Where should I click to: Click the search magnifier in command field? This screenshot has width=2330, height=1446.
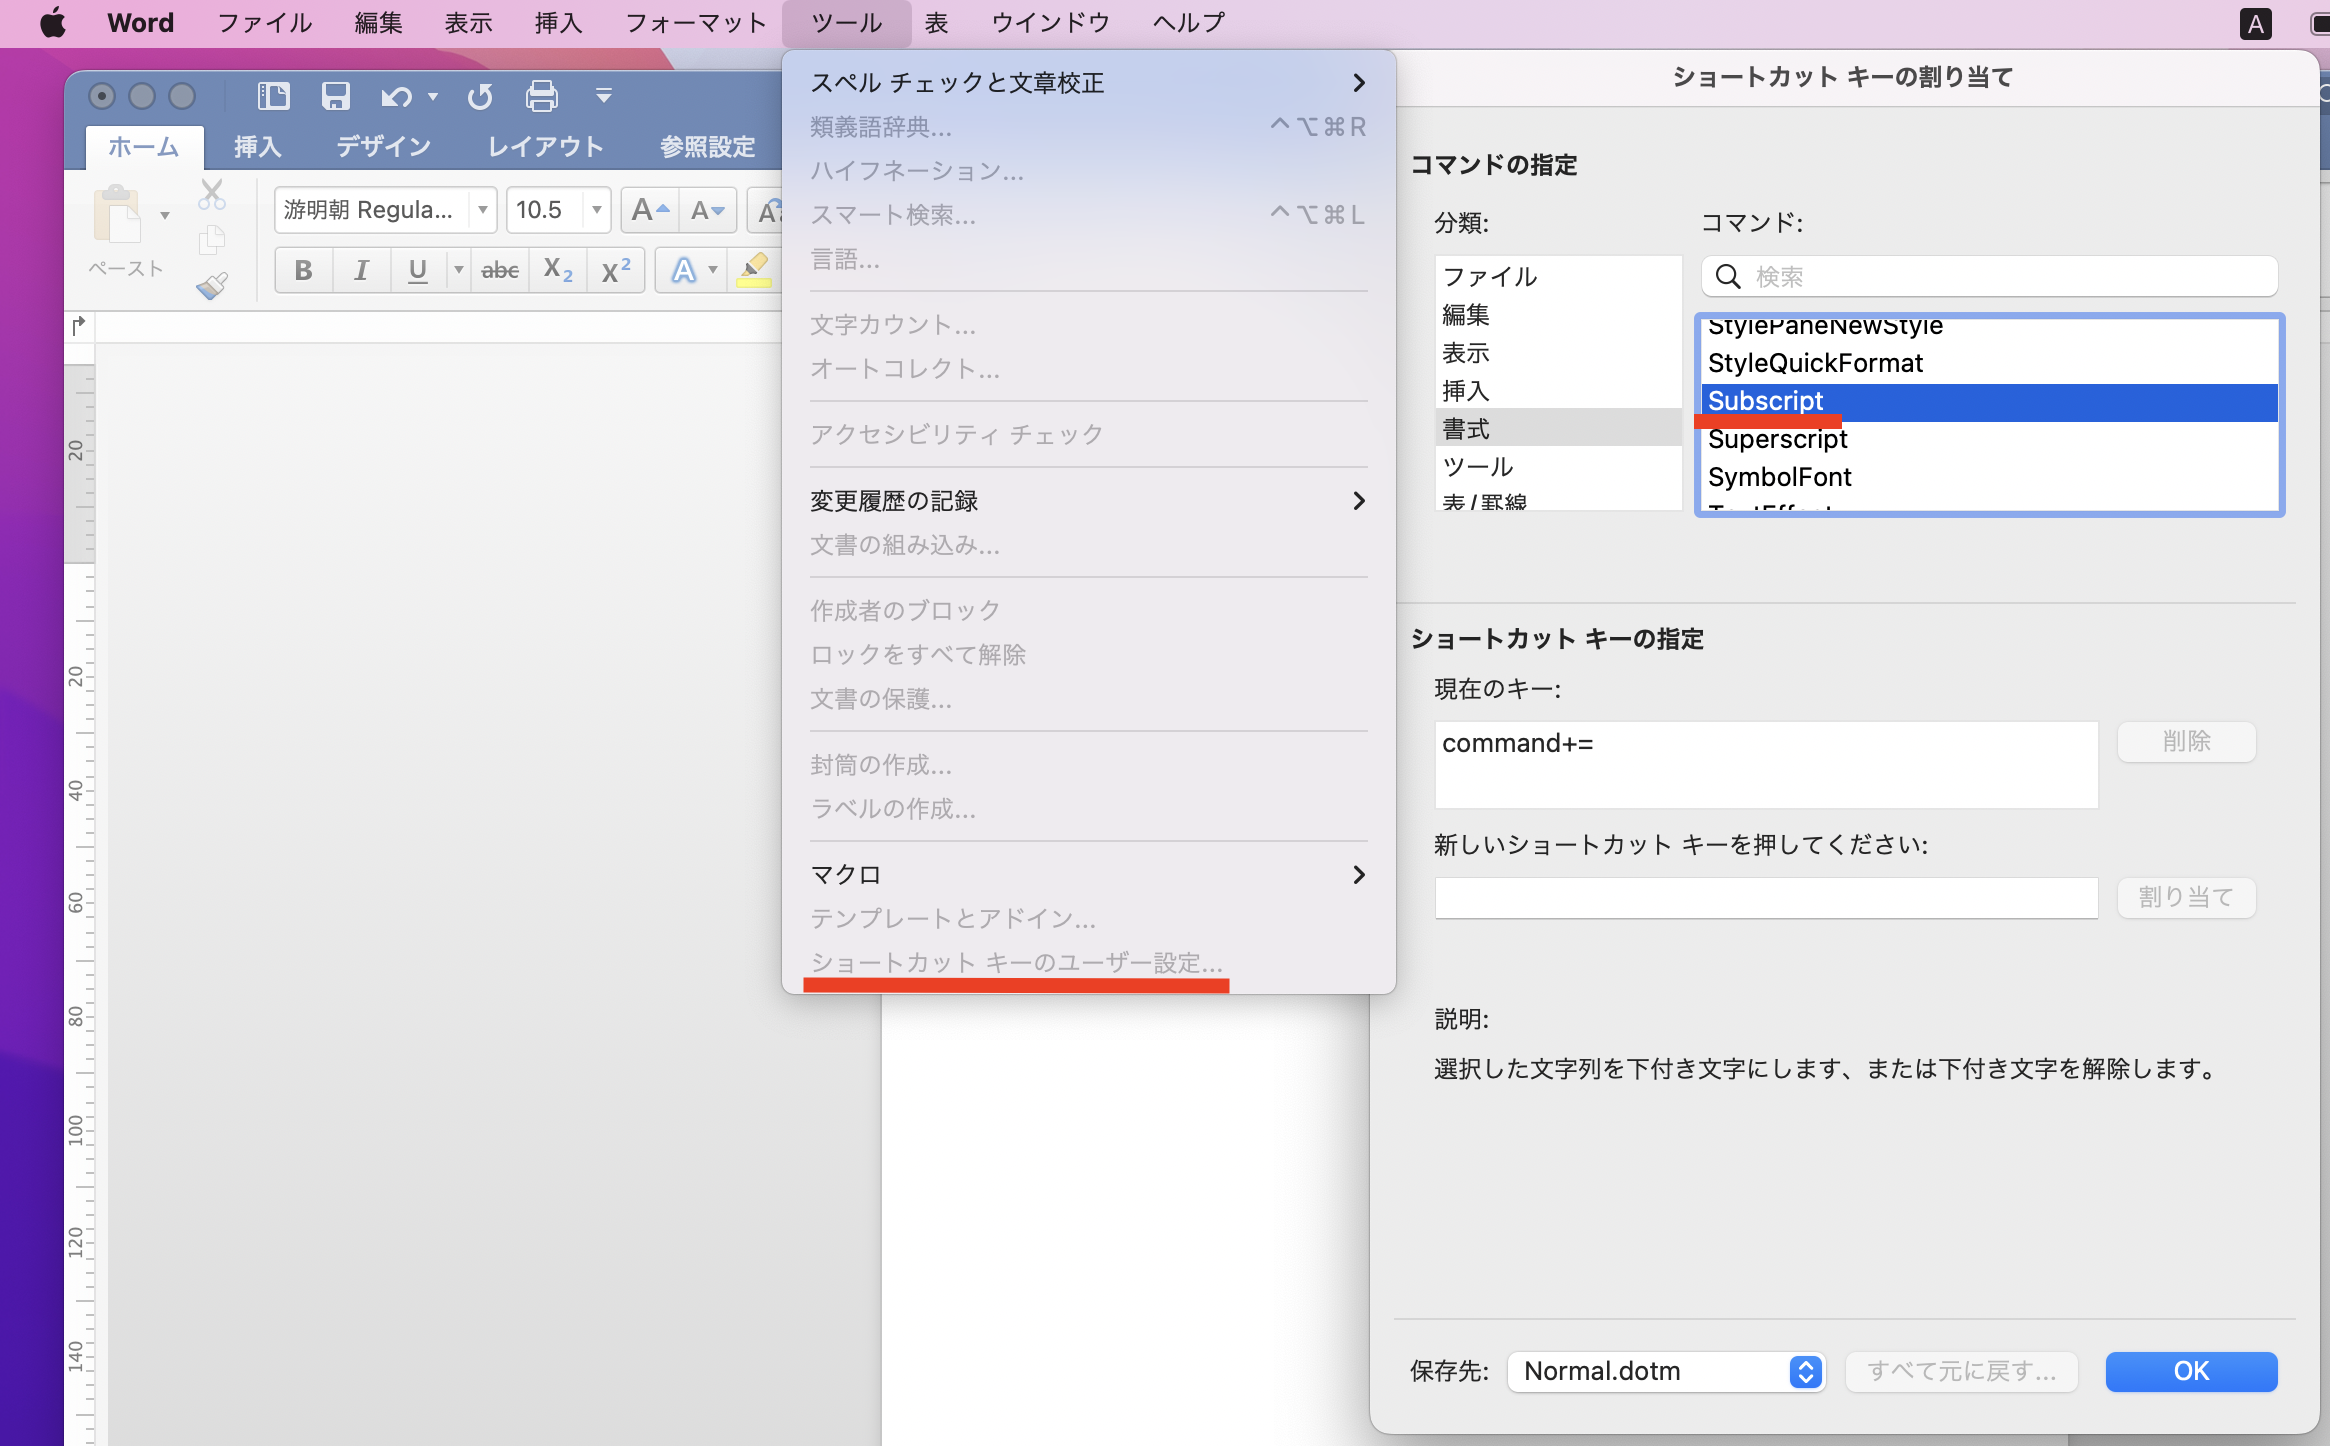(x=1728, y=276)
